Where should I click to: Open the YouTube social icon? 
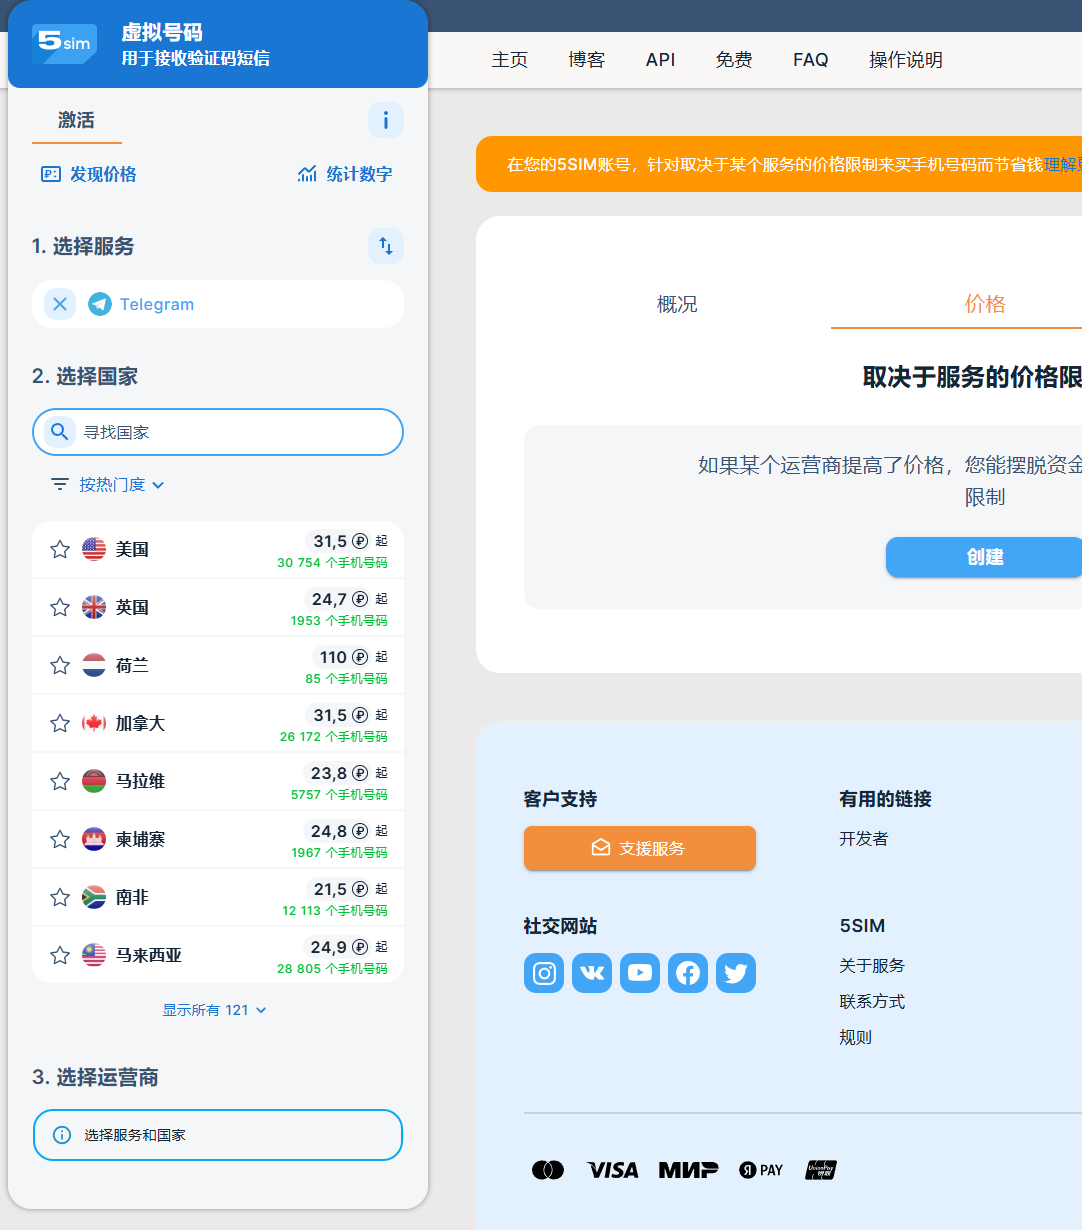coord(640,973)
